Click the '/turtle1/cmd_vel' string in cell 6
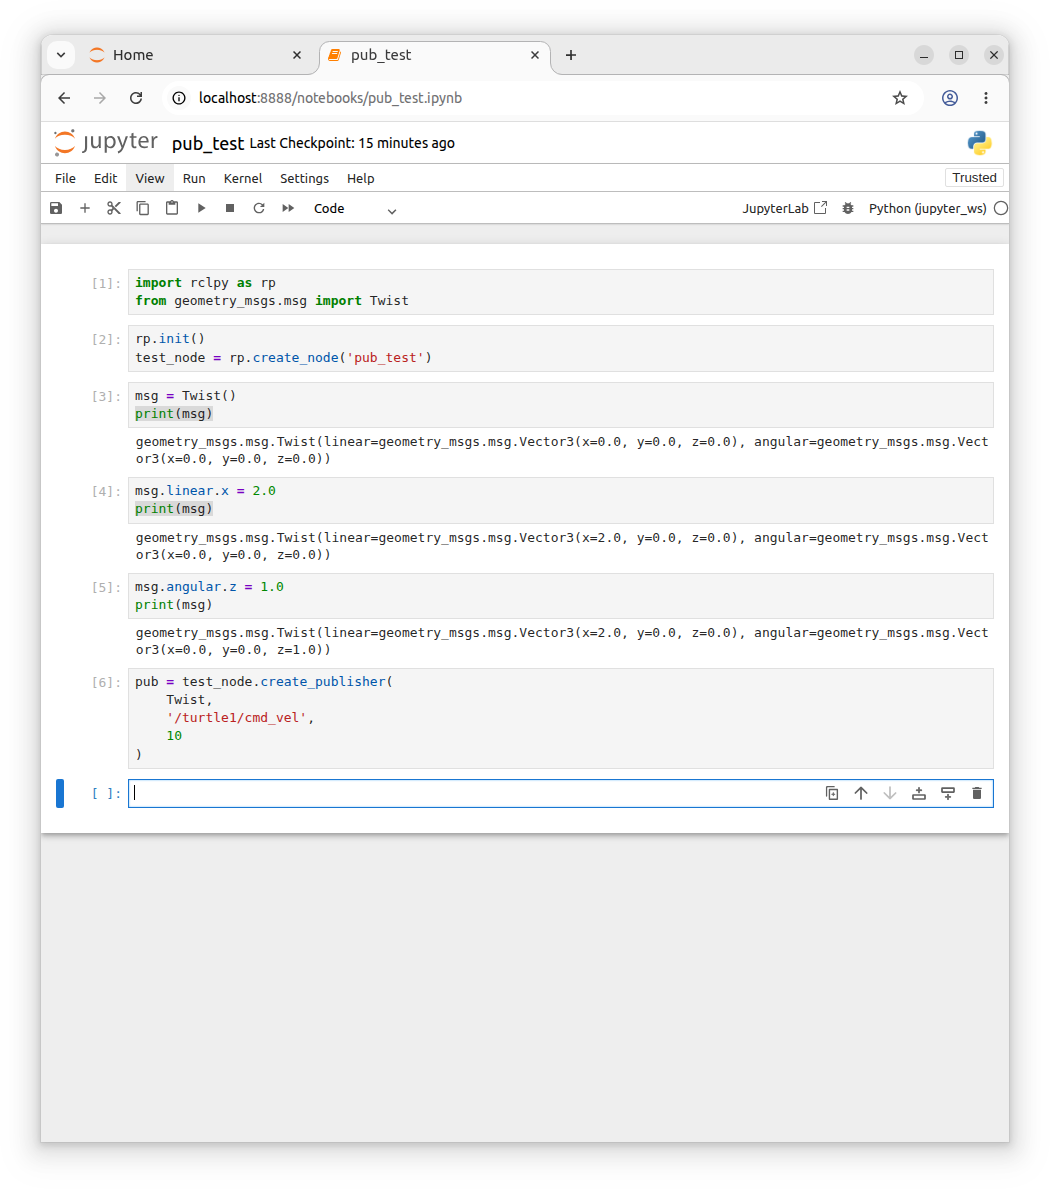1050x1189 pixels. click(x=237, y=717)
